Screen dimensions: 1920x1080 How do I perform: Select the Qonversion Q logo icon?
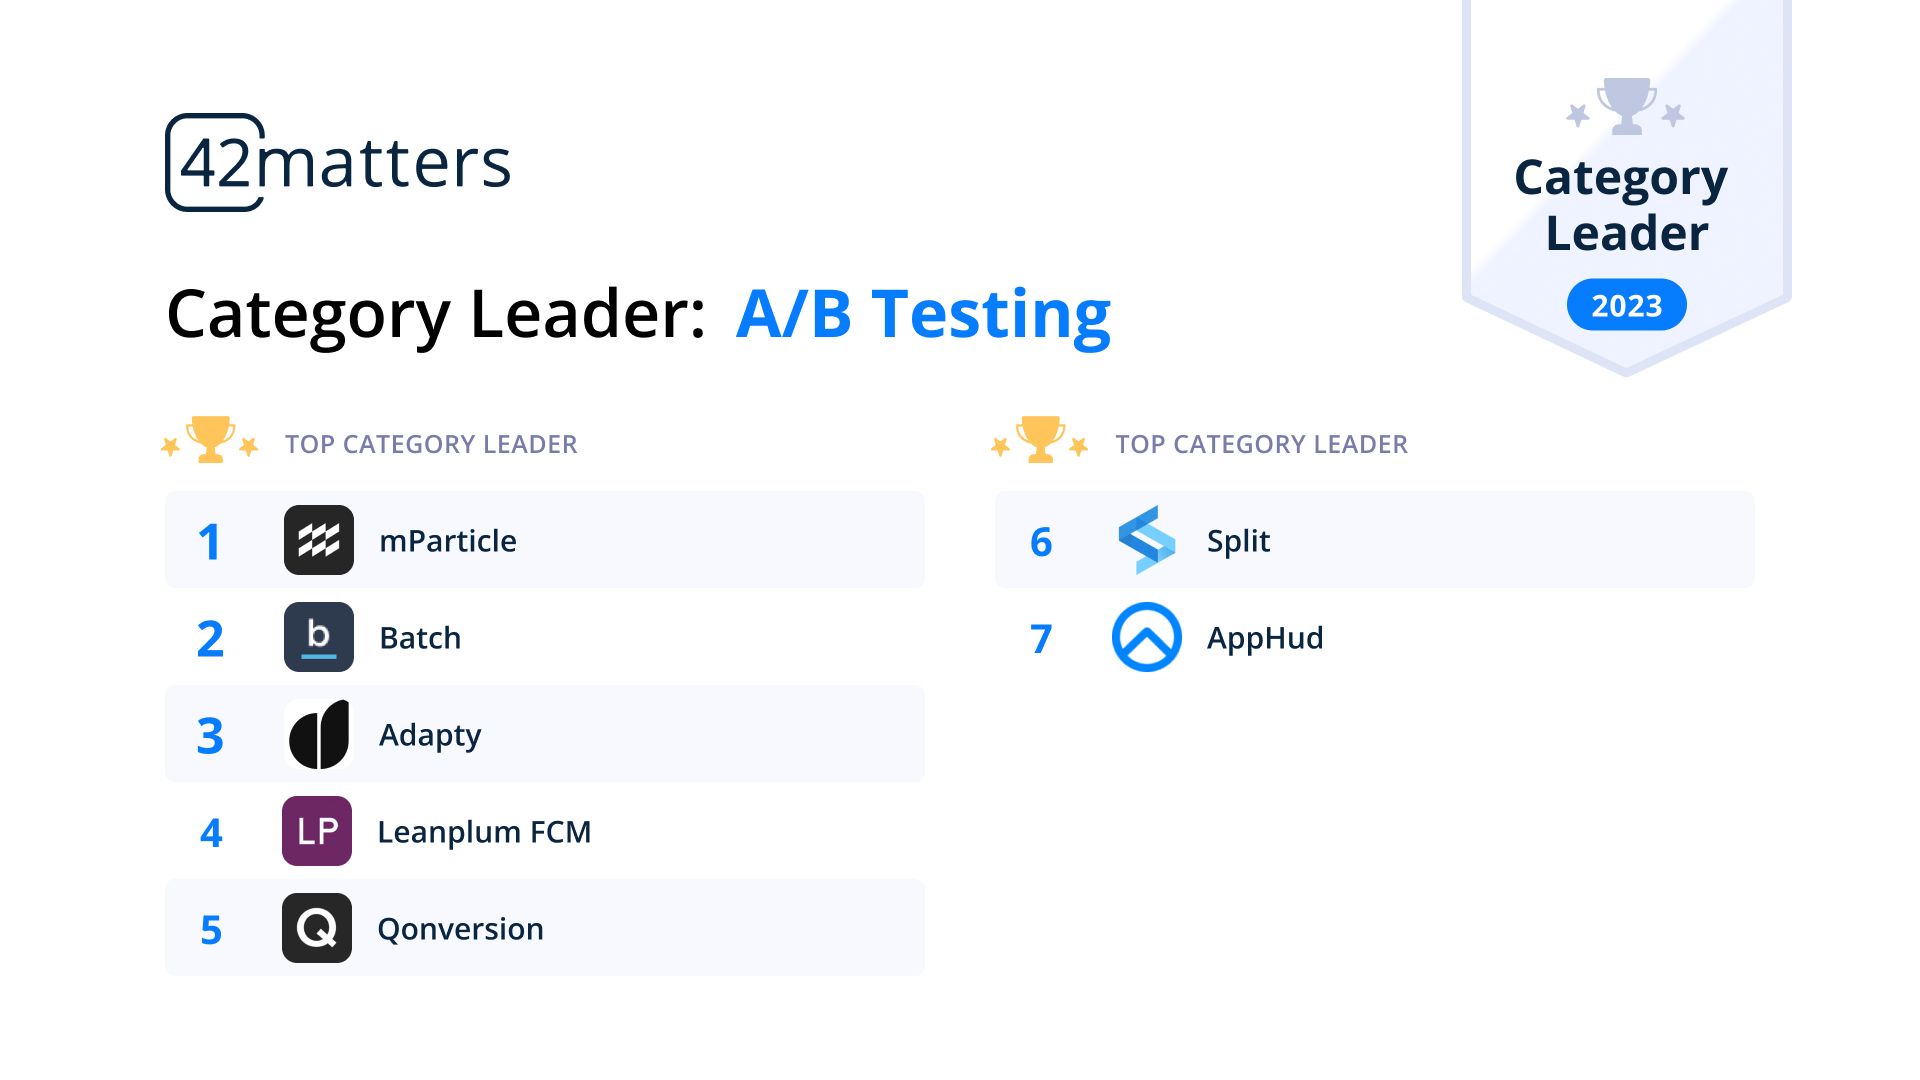[x=317, y=928]
